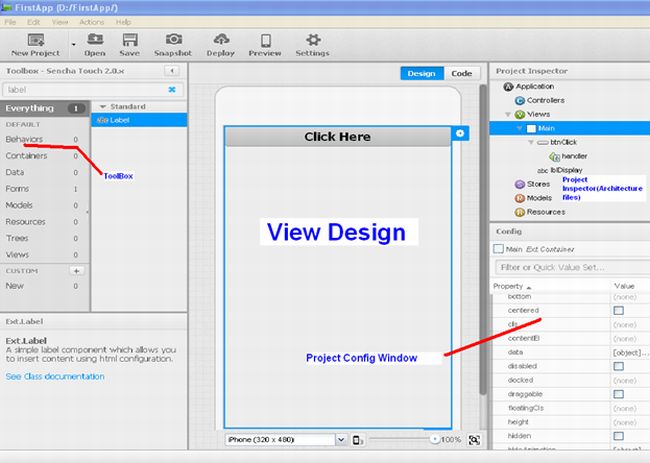Click the toolbox search field

(93, 90)
